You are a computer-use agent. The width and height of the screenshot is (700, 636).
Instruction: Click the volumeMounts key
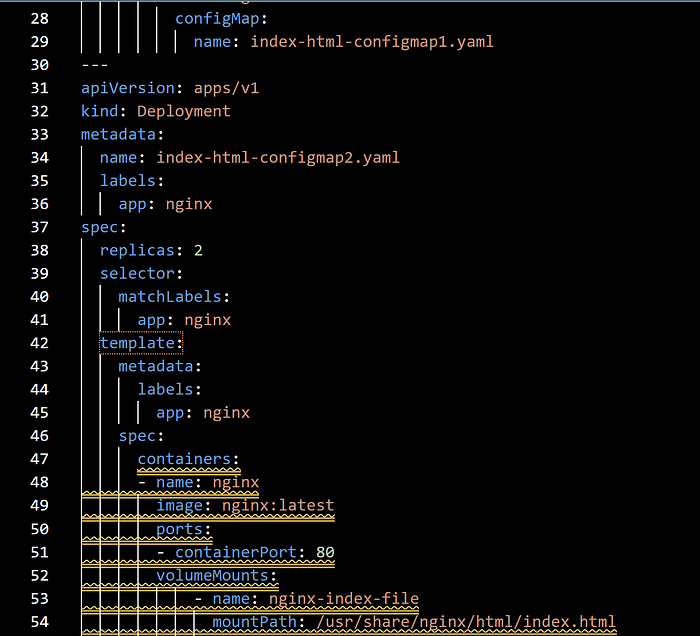(x=212, y=576)
